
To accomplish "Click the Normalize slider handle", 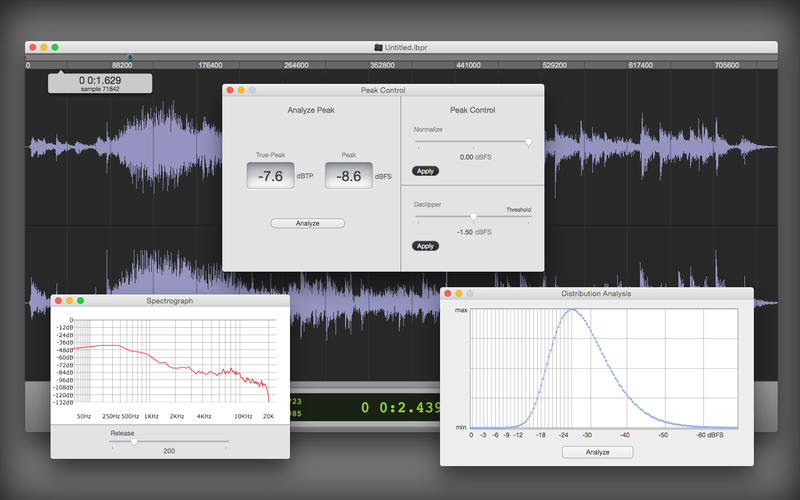I will tap(528, 142).
